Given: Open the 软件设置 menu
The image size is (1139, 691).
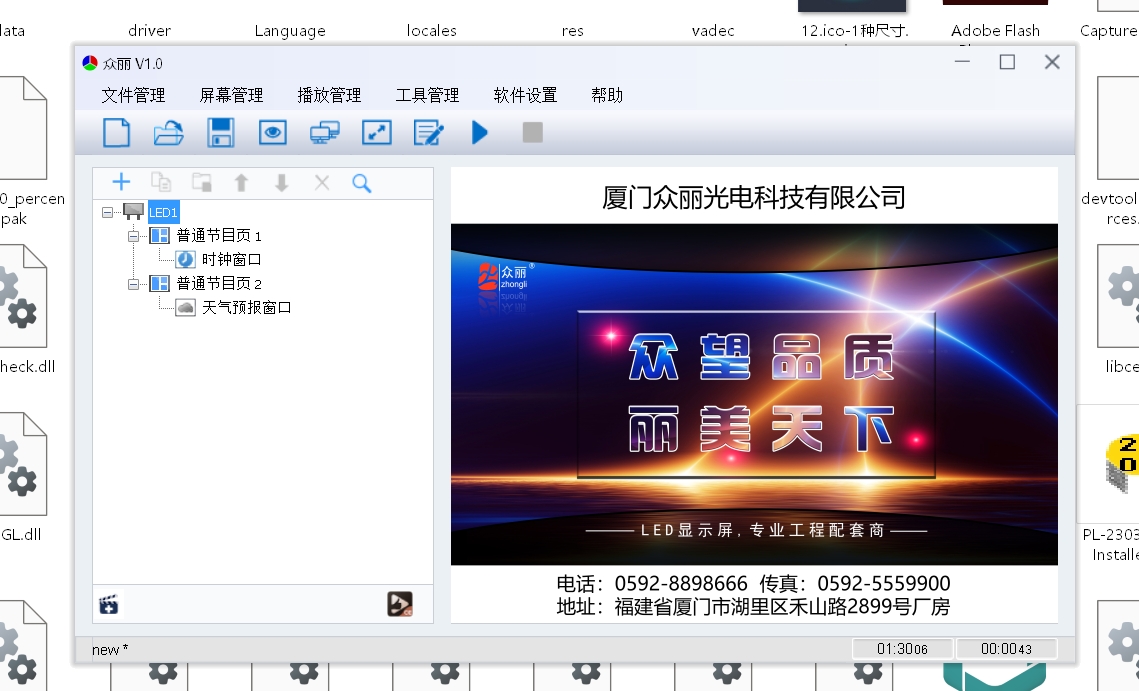Looking at the screenshot, I should tap(526, 95).
